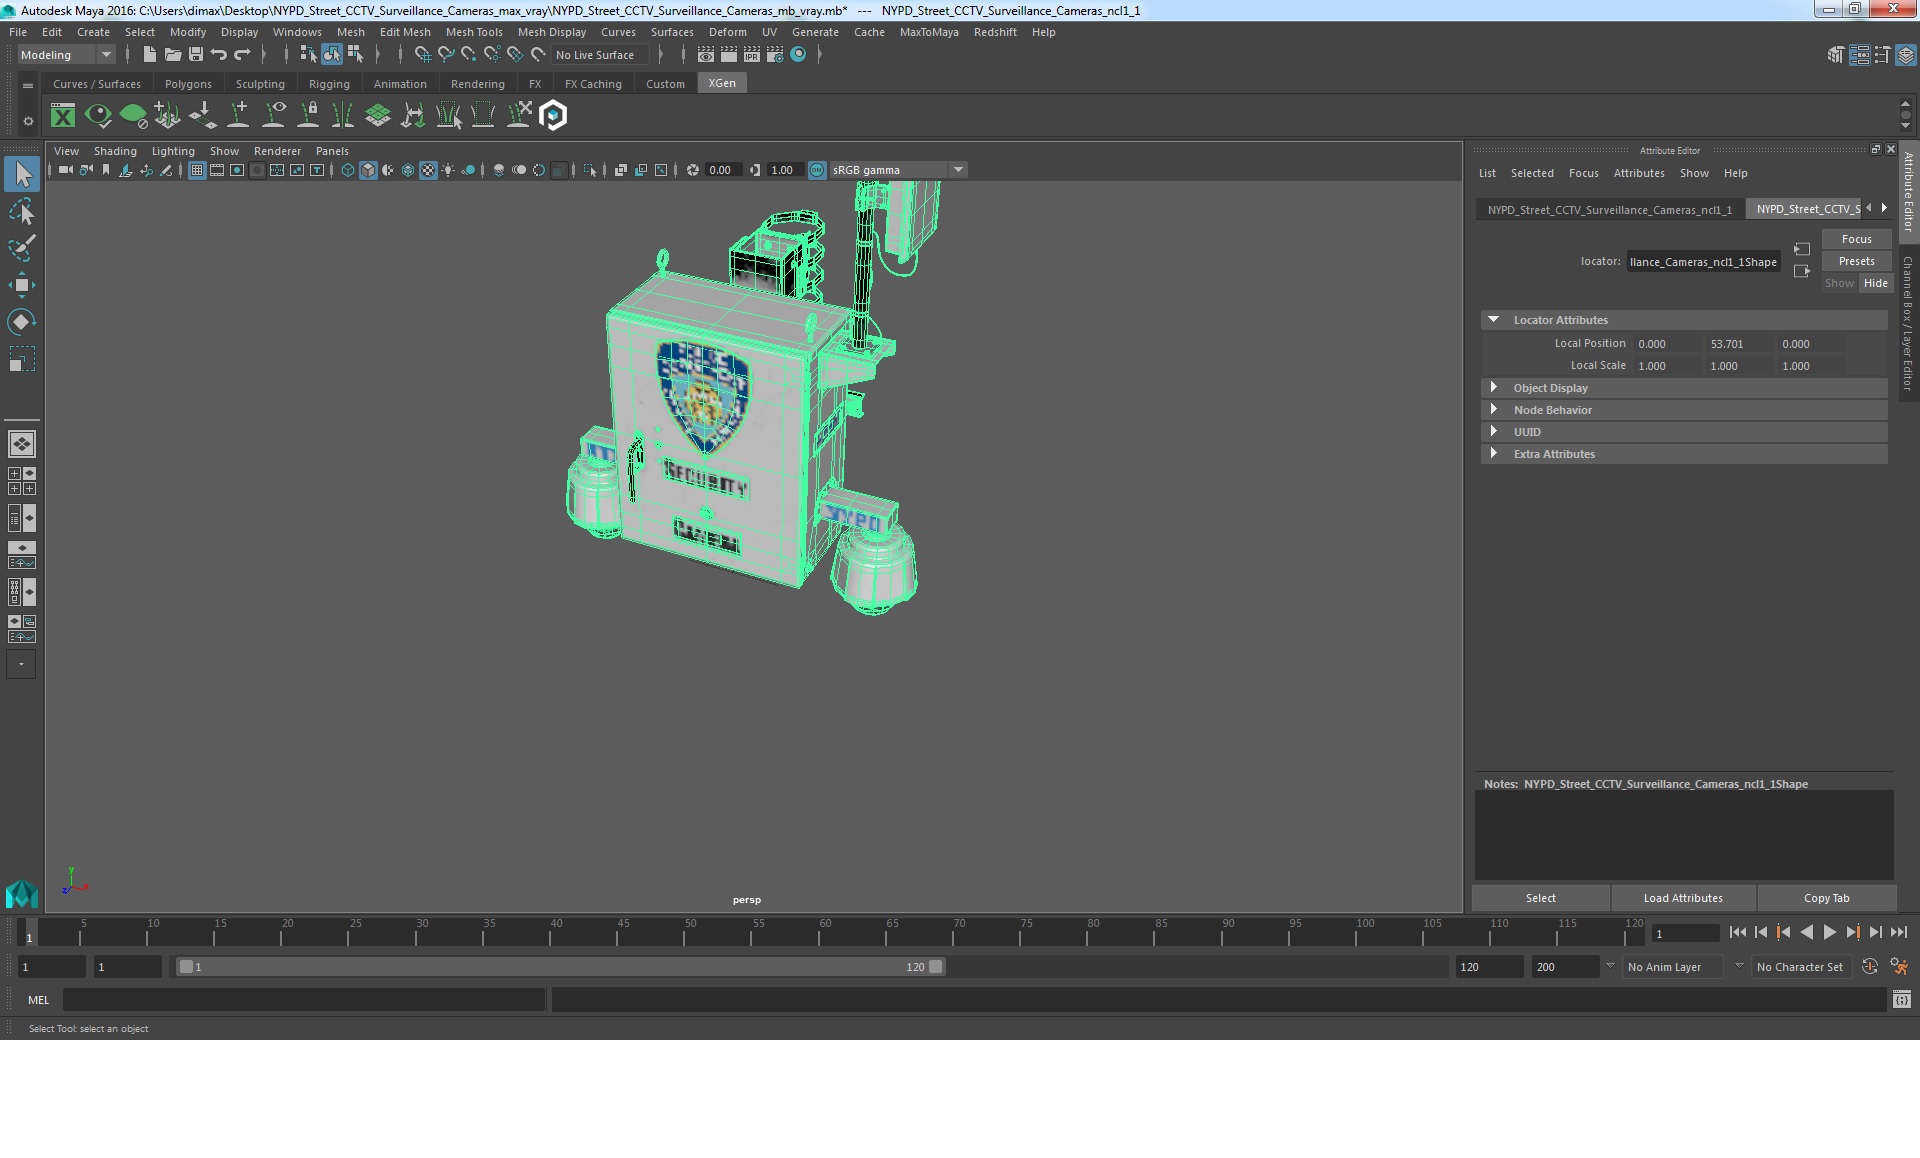Switch to the Polygons shelf tab

point(188,84)
